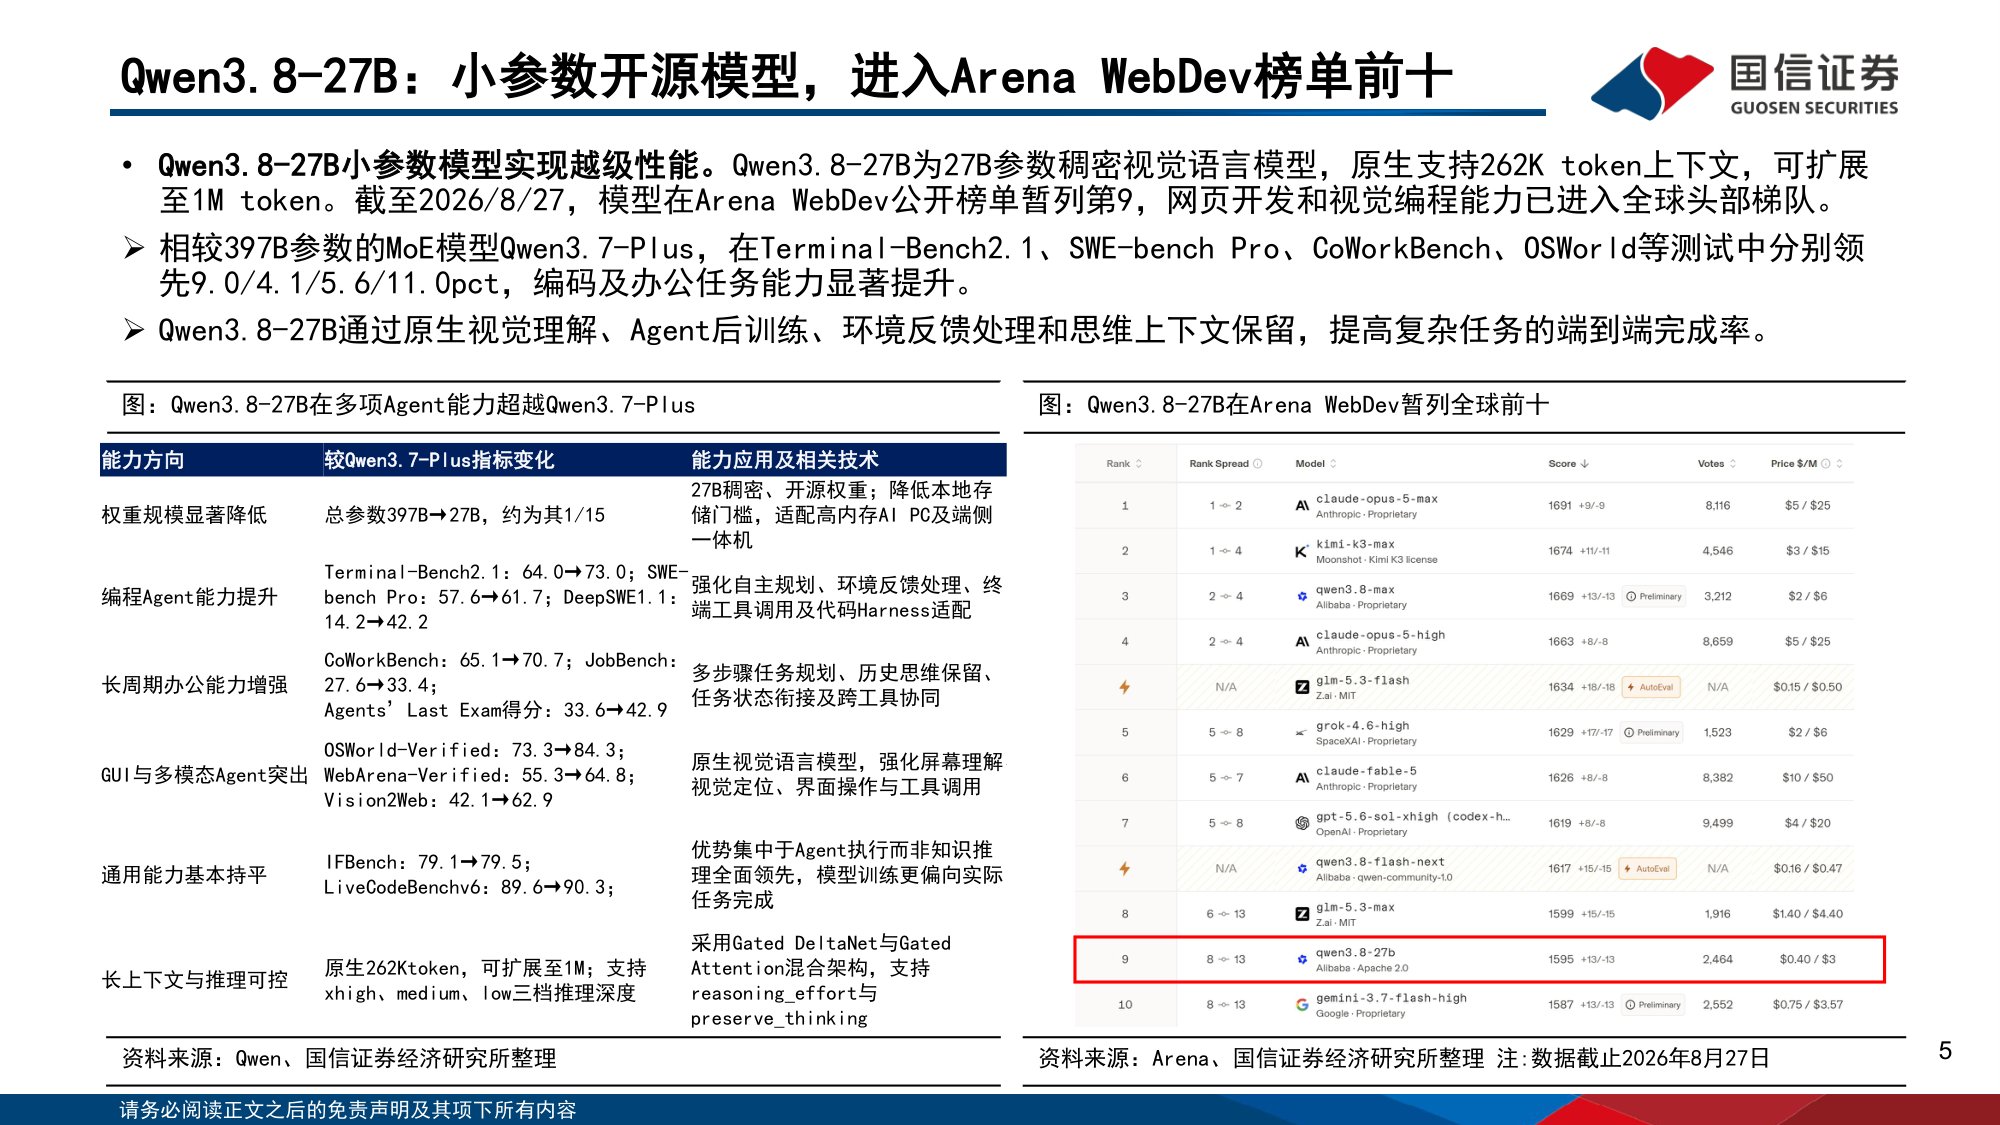
Task: Sort the leaderboard by the Rank column
Action: [1124, 464]
